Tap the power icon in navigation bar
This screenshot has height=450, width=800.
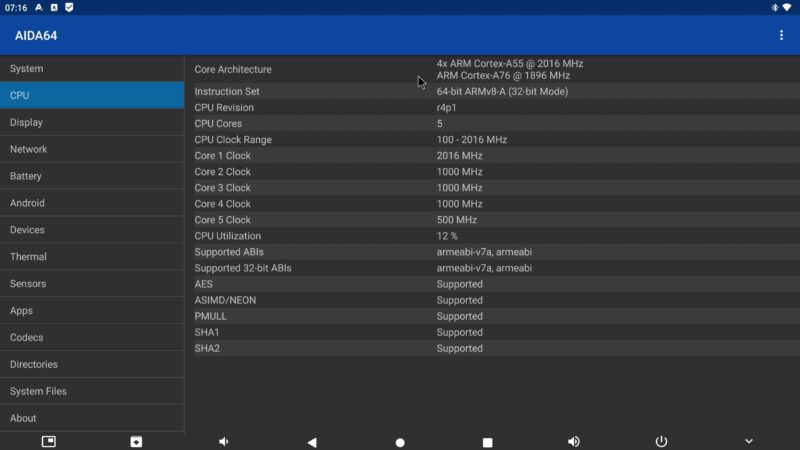click(x=661, y=441)
